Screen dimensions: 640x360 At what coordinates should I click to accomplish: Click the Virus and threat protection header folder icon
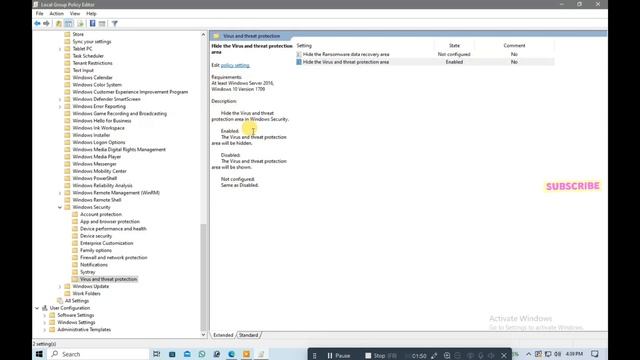point(216,36)
